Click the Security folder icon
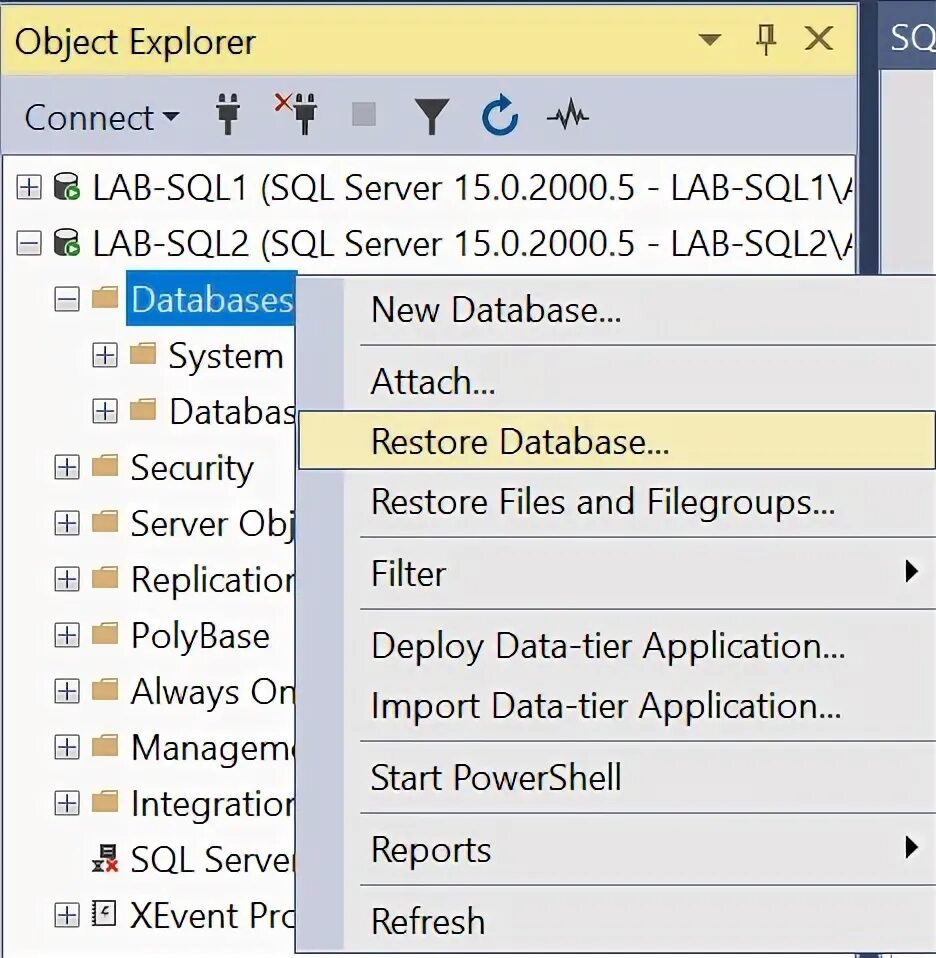Image resolution: width=936 pixels, height=958 pixels. (x=104, y=466)
